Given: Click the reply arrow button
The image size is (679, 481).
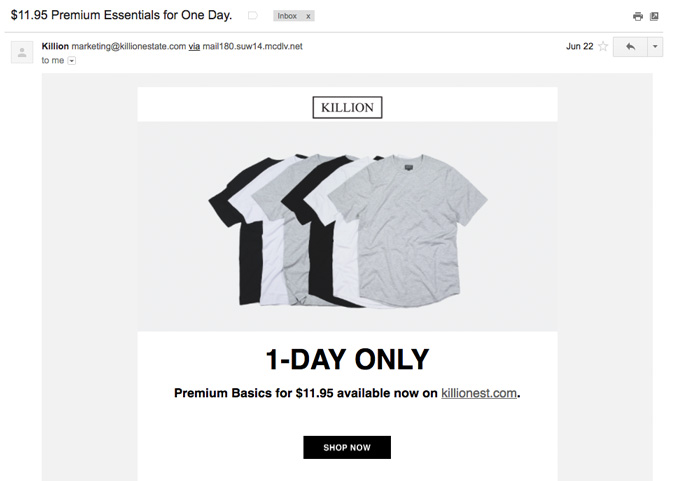Looking at the screenshot, I should pos(630,46).
